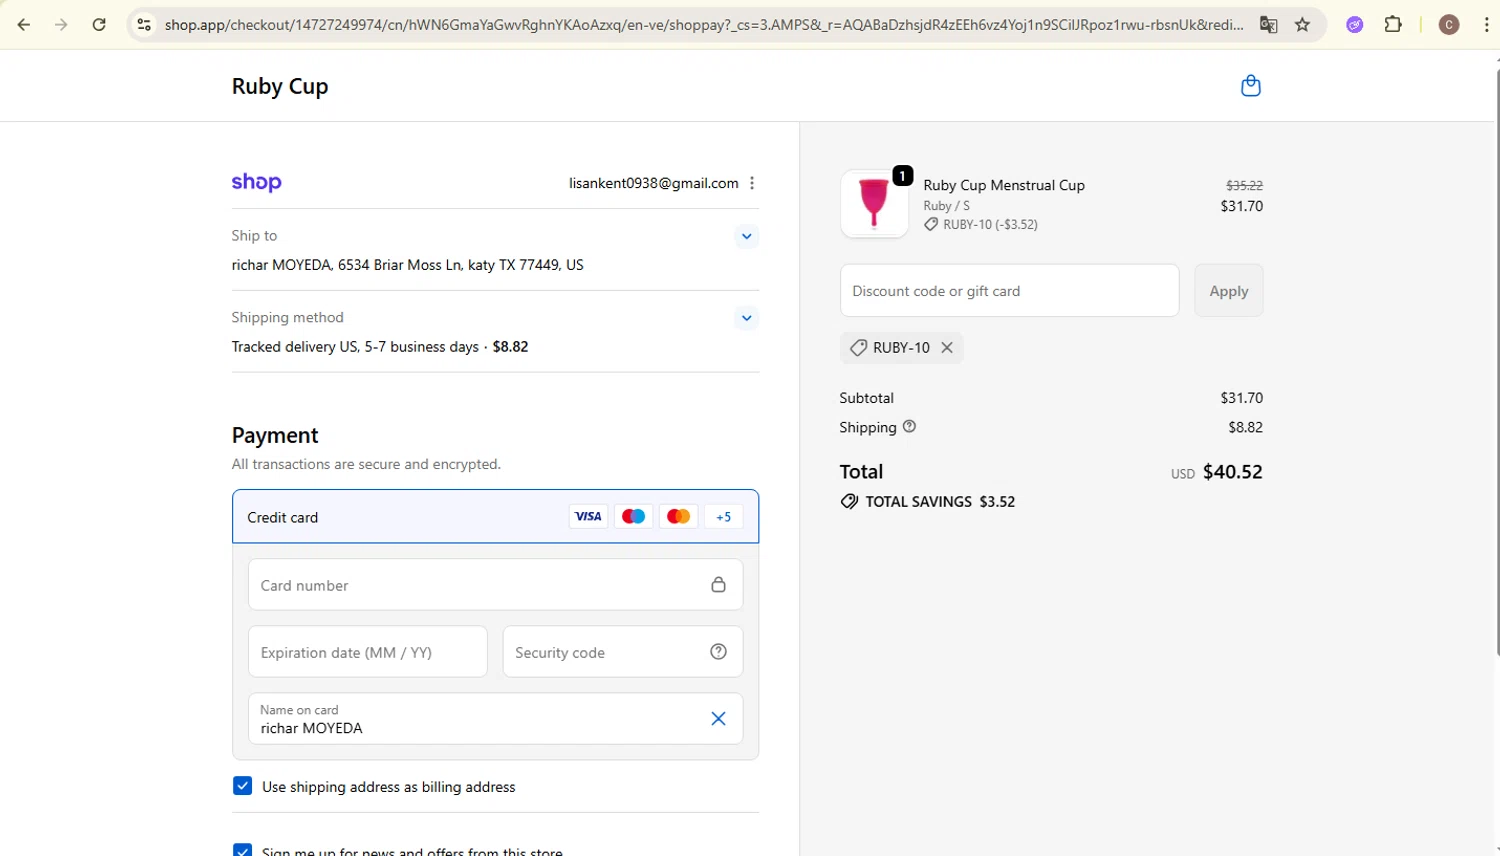Focus the Expiration date field
Image resolution: width=1500 pixels, height=856 pixels.
point(367,652)
